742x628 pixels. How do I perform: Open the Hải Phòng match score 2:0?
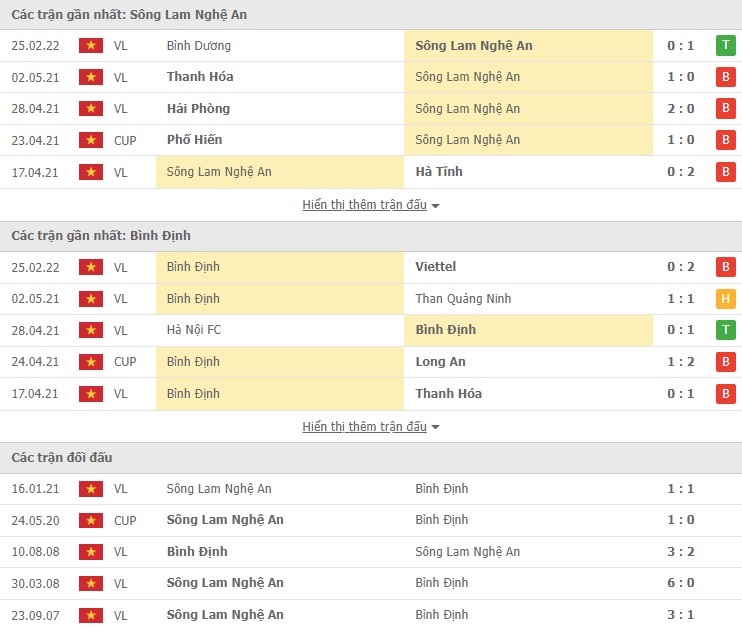point(680,109)
